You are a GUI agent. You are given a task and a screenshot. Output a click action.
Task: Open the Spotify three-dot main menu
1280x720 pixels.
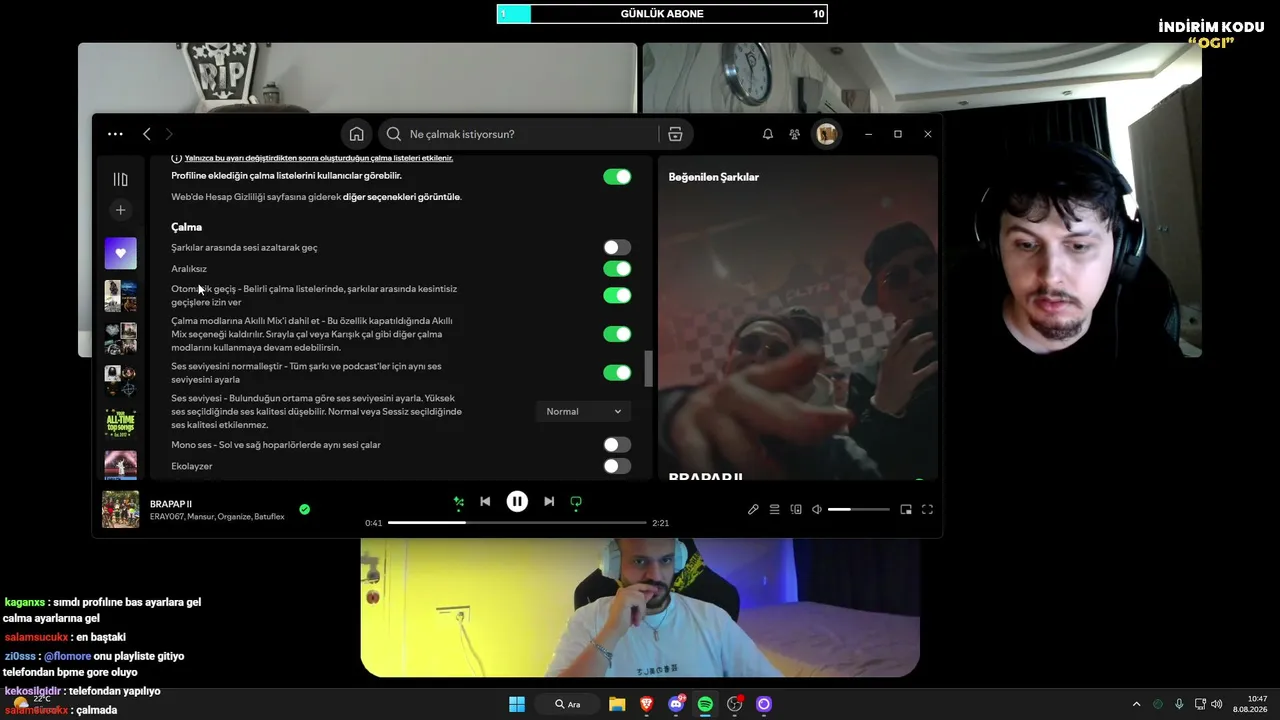(115, 134)
